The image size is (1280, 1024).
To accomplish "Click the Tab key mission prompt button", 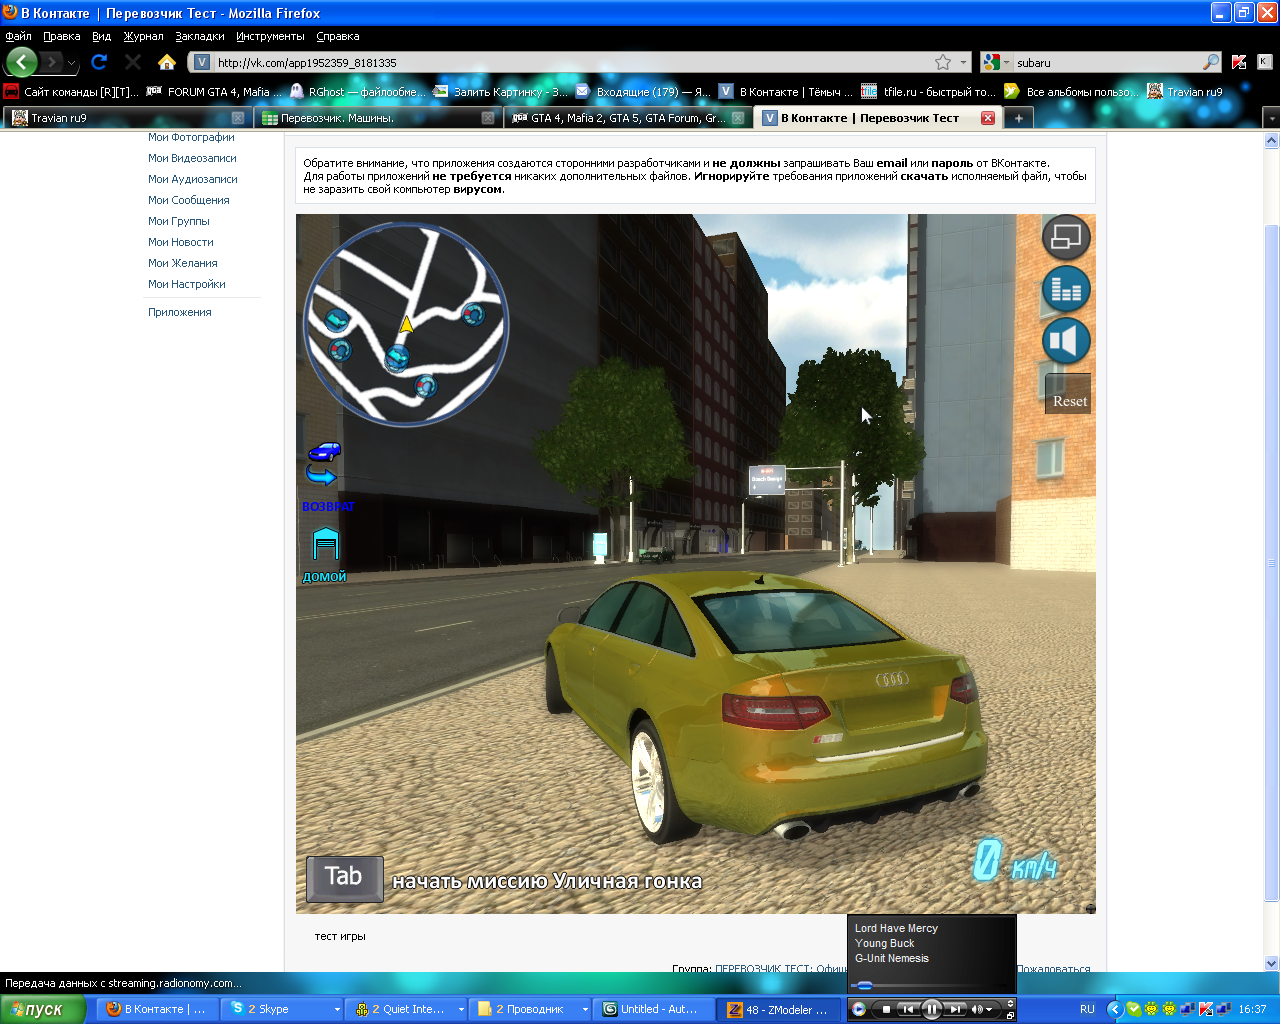I will [344, 879].
